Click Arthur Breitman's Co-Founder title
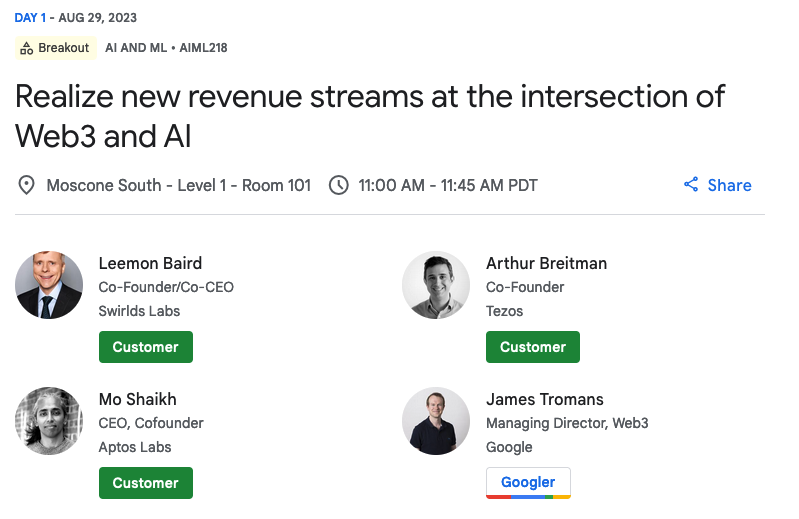This screenshot has height=519, width=799. [525, 287]
